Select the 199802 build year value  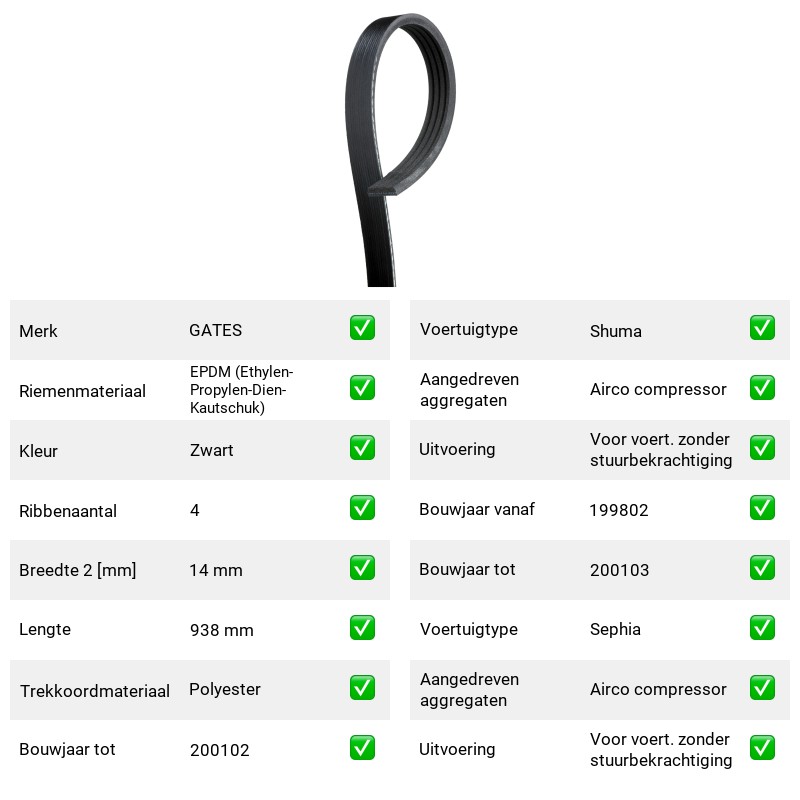(x=619, y=510)
